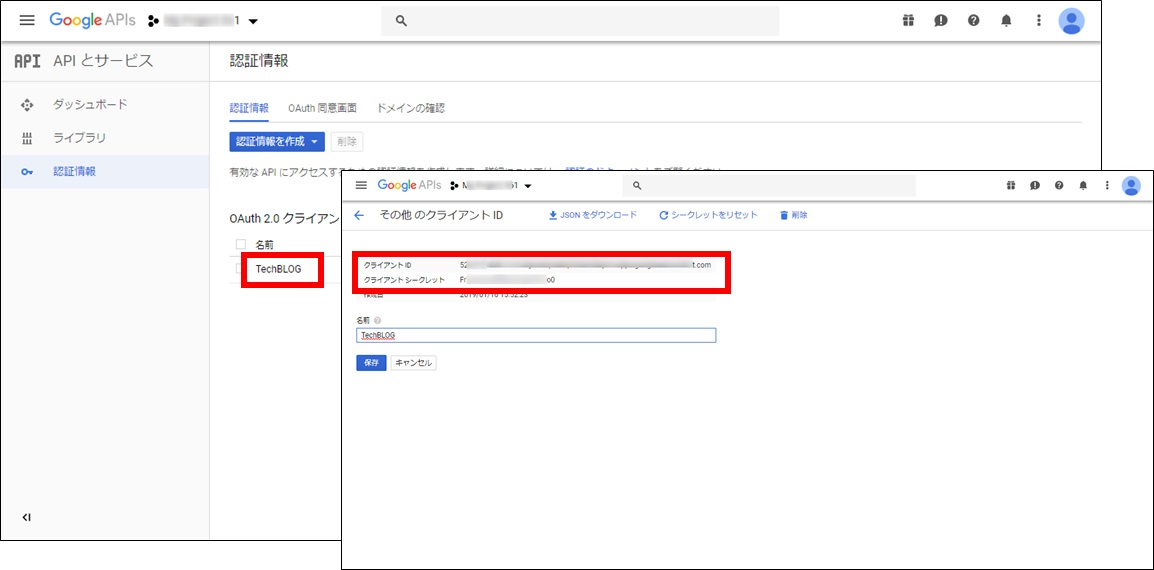This screenshot has width=1154, height=570.
Task: Open three-dot menu in back window header
Action: [1038, 21]
